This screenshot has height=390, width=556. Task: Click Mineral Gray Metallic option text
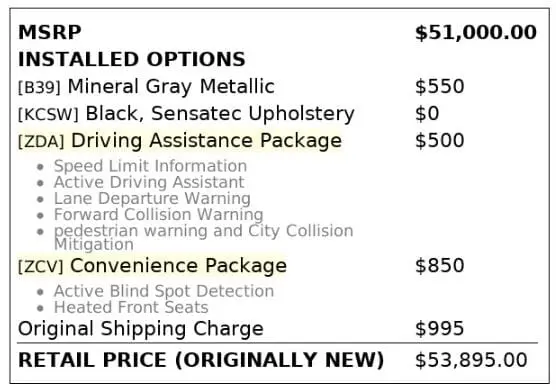click(171, 87)
